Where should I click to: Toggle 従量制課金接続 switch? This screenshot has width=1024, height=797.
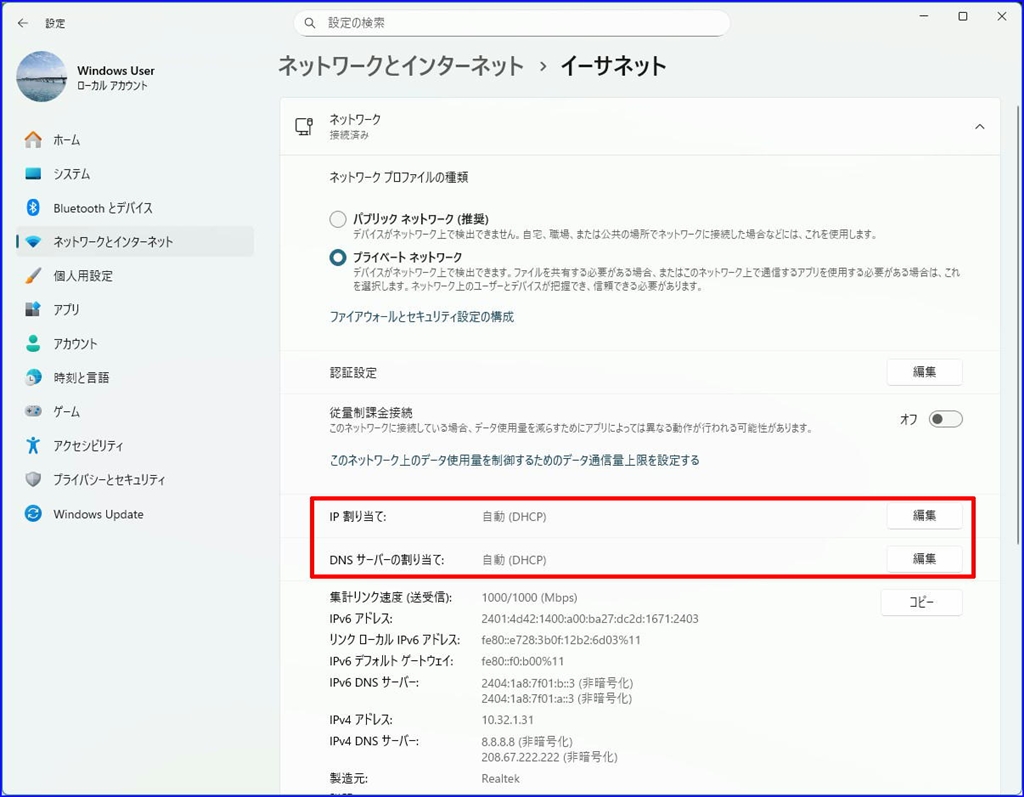pyautogui.click(x=946, y=419)
